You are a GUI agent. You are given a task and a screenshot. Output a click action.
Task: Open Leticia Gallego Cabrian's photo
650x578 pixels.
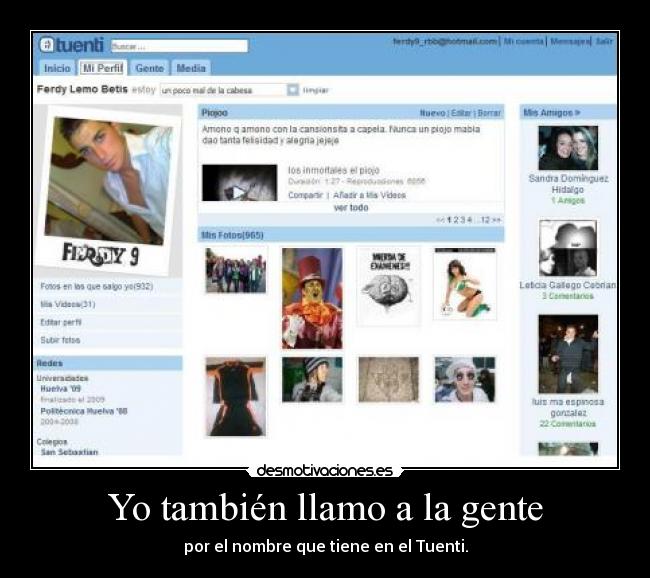click(x=568, y=248)
